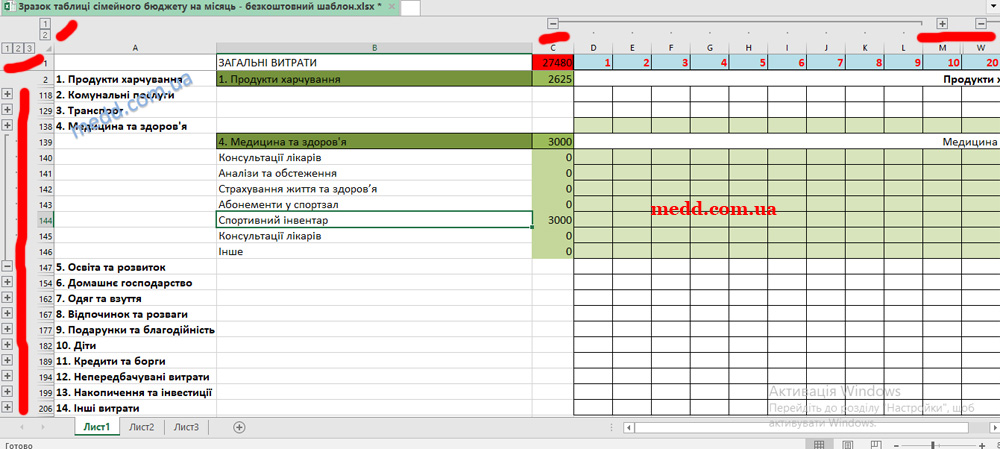Screen dimensions: 1000x449
Task: Expand column group with plus above column M
Action: [942, 24]
